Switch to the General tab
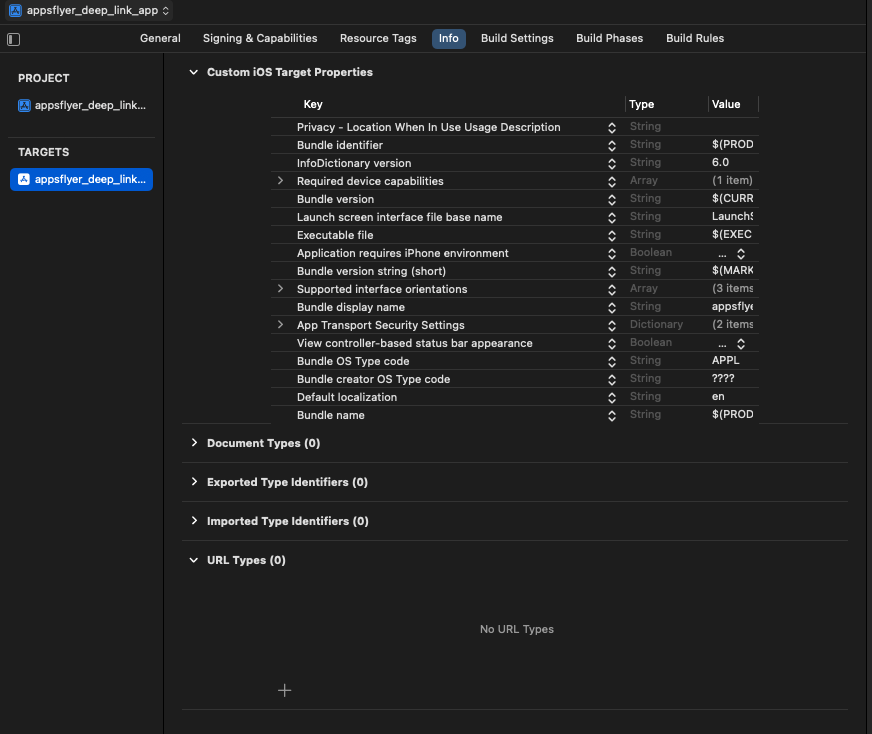 tap(160, 38)
